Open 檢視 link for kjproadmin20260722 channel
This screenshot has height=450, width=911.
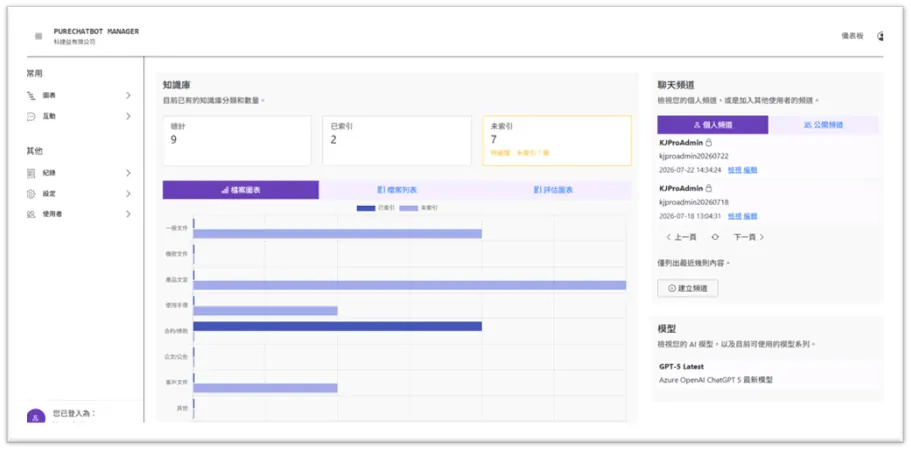tap(734, 170)
